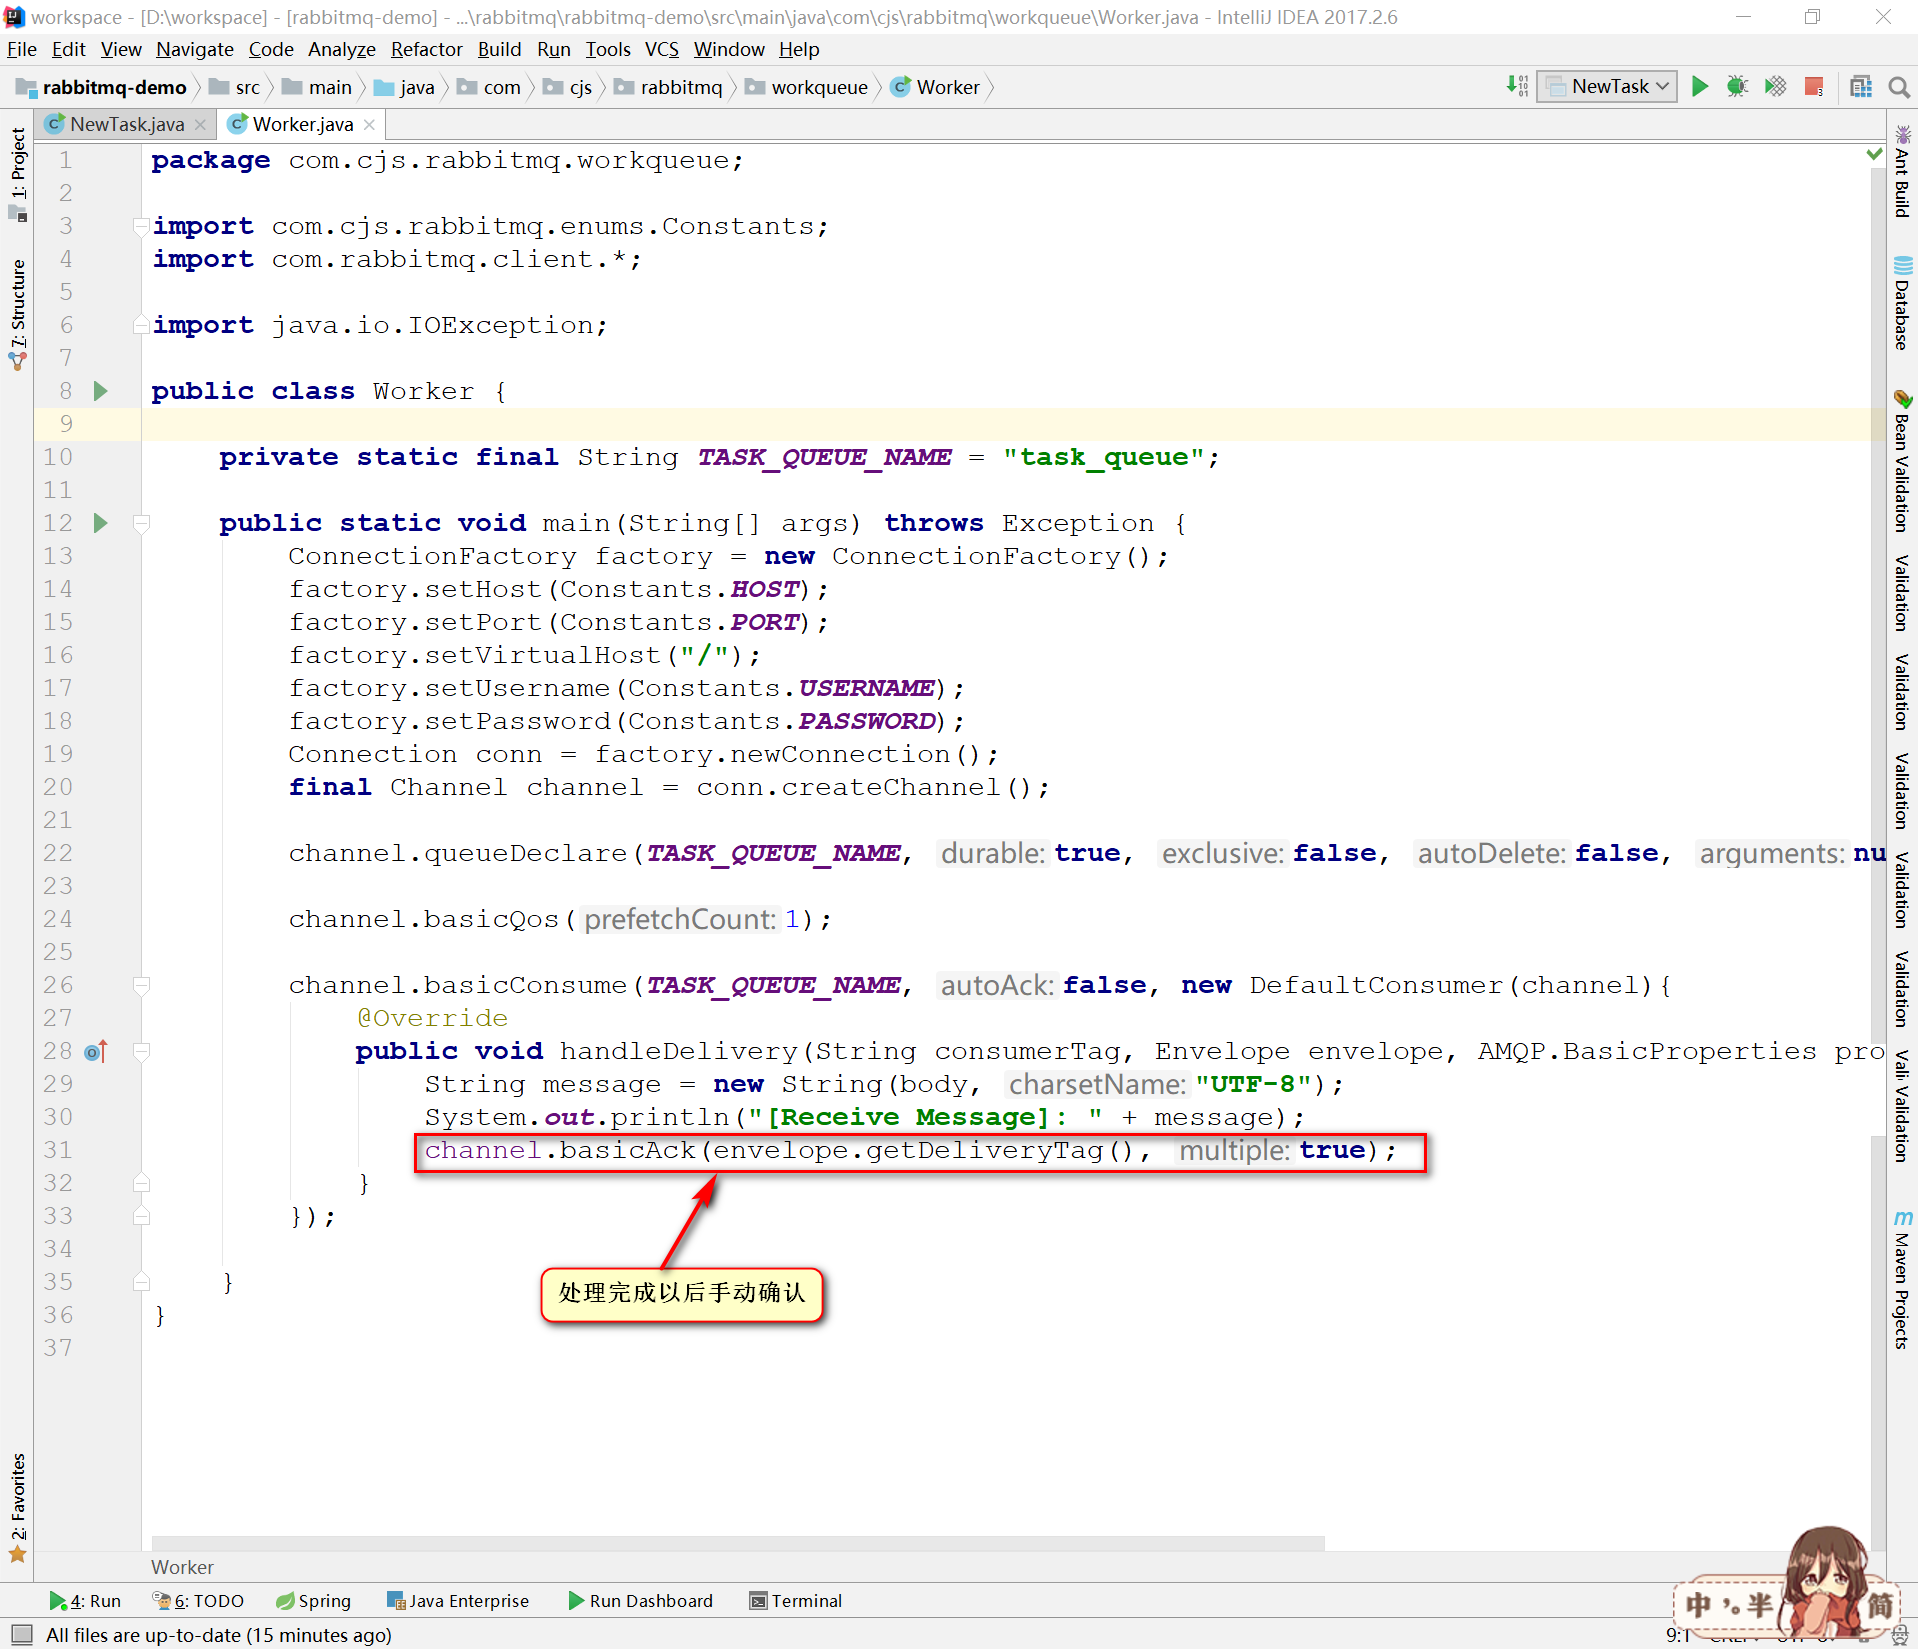
Task: Open the Ant Build tool window
Action: point(1902,171)
